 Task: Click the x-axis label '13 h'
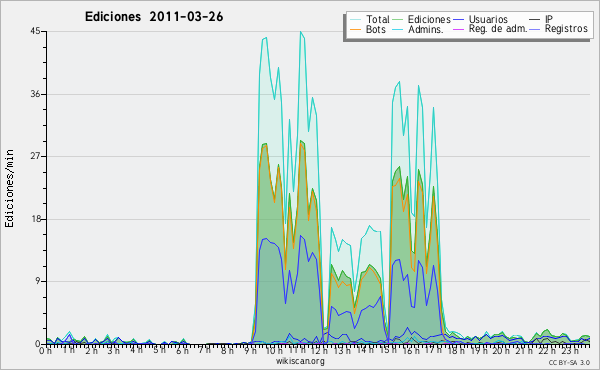click(342, 350)
